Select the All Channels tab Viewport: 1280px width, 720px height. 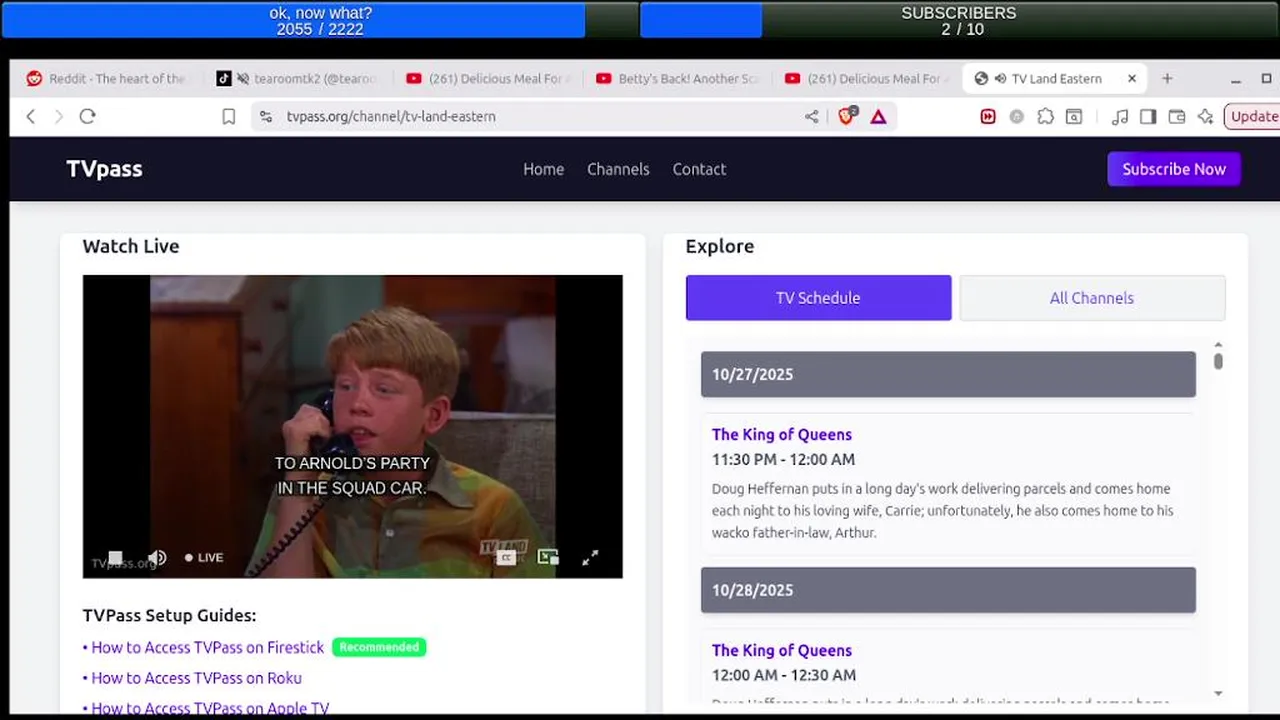click(1092, 298)
